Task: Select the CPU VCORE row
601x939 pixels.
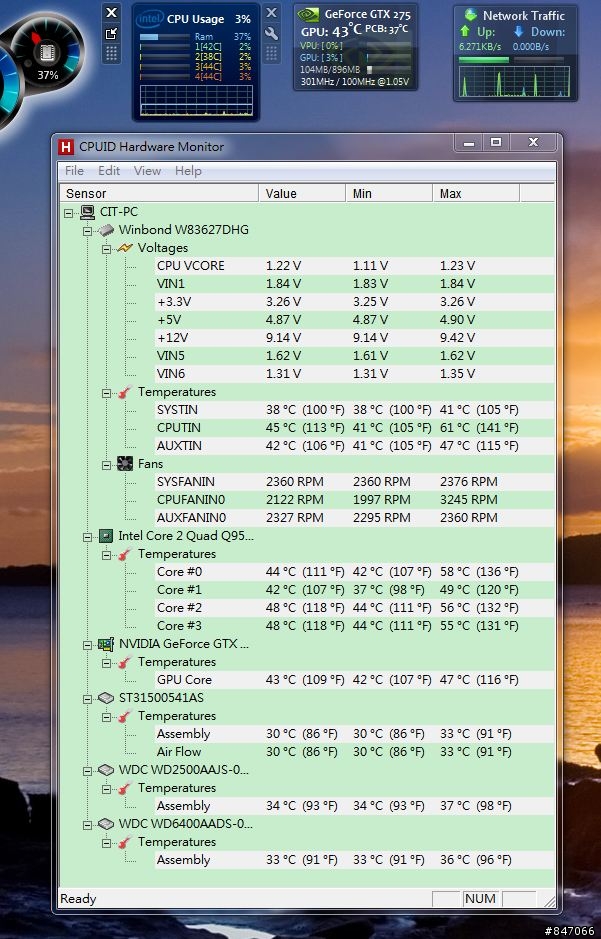Action: click(354, 266)
